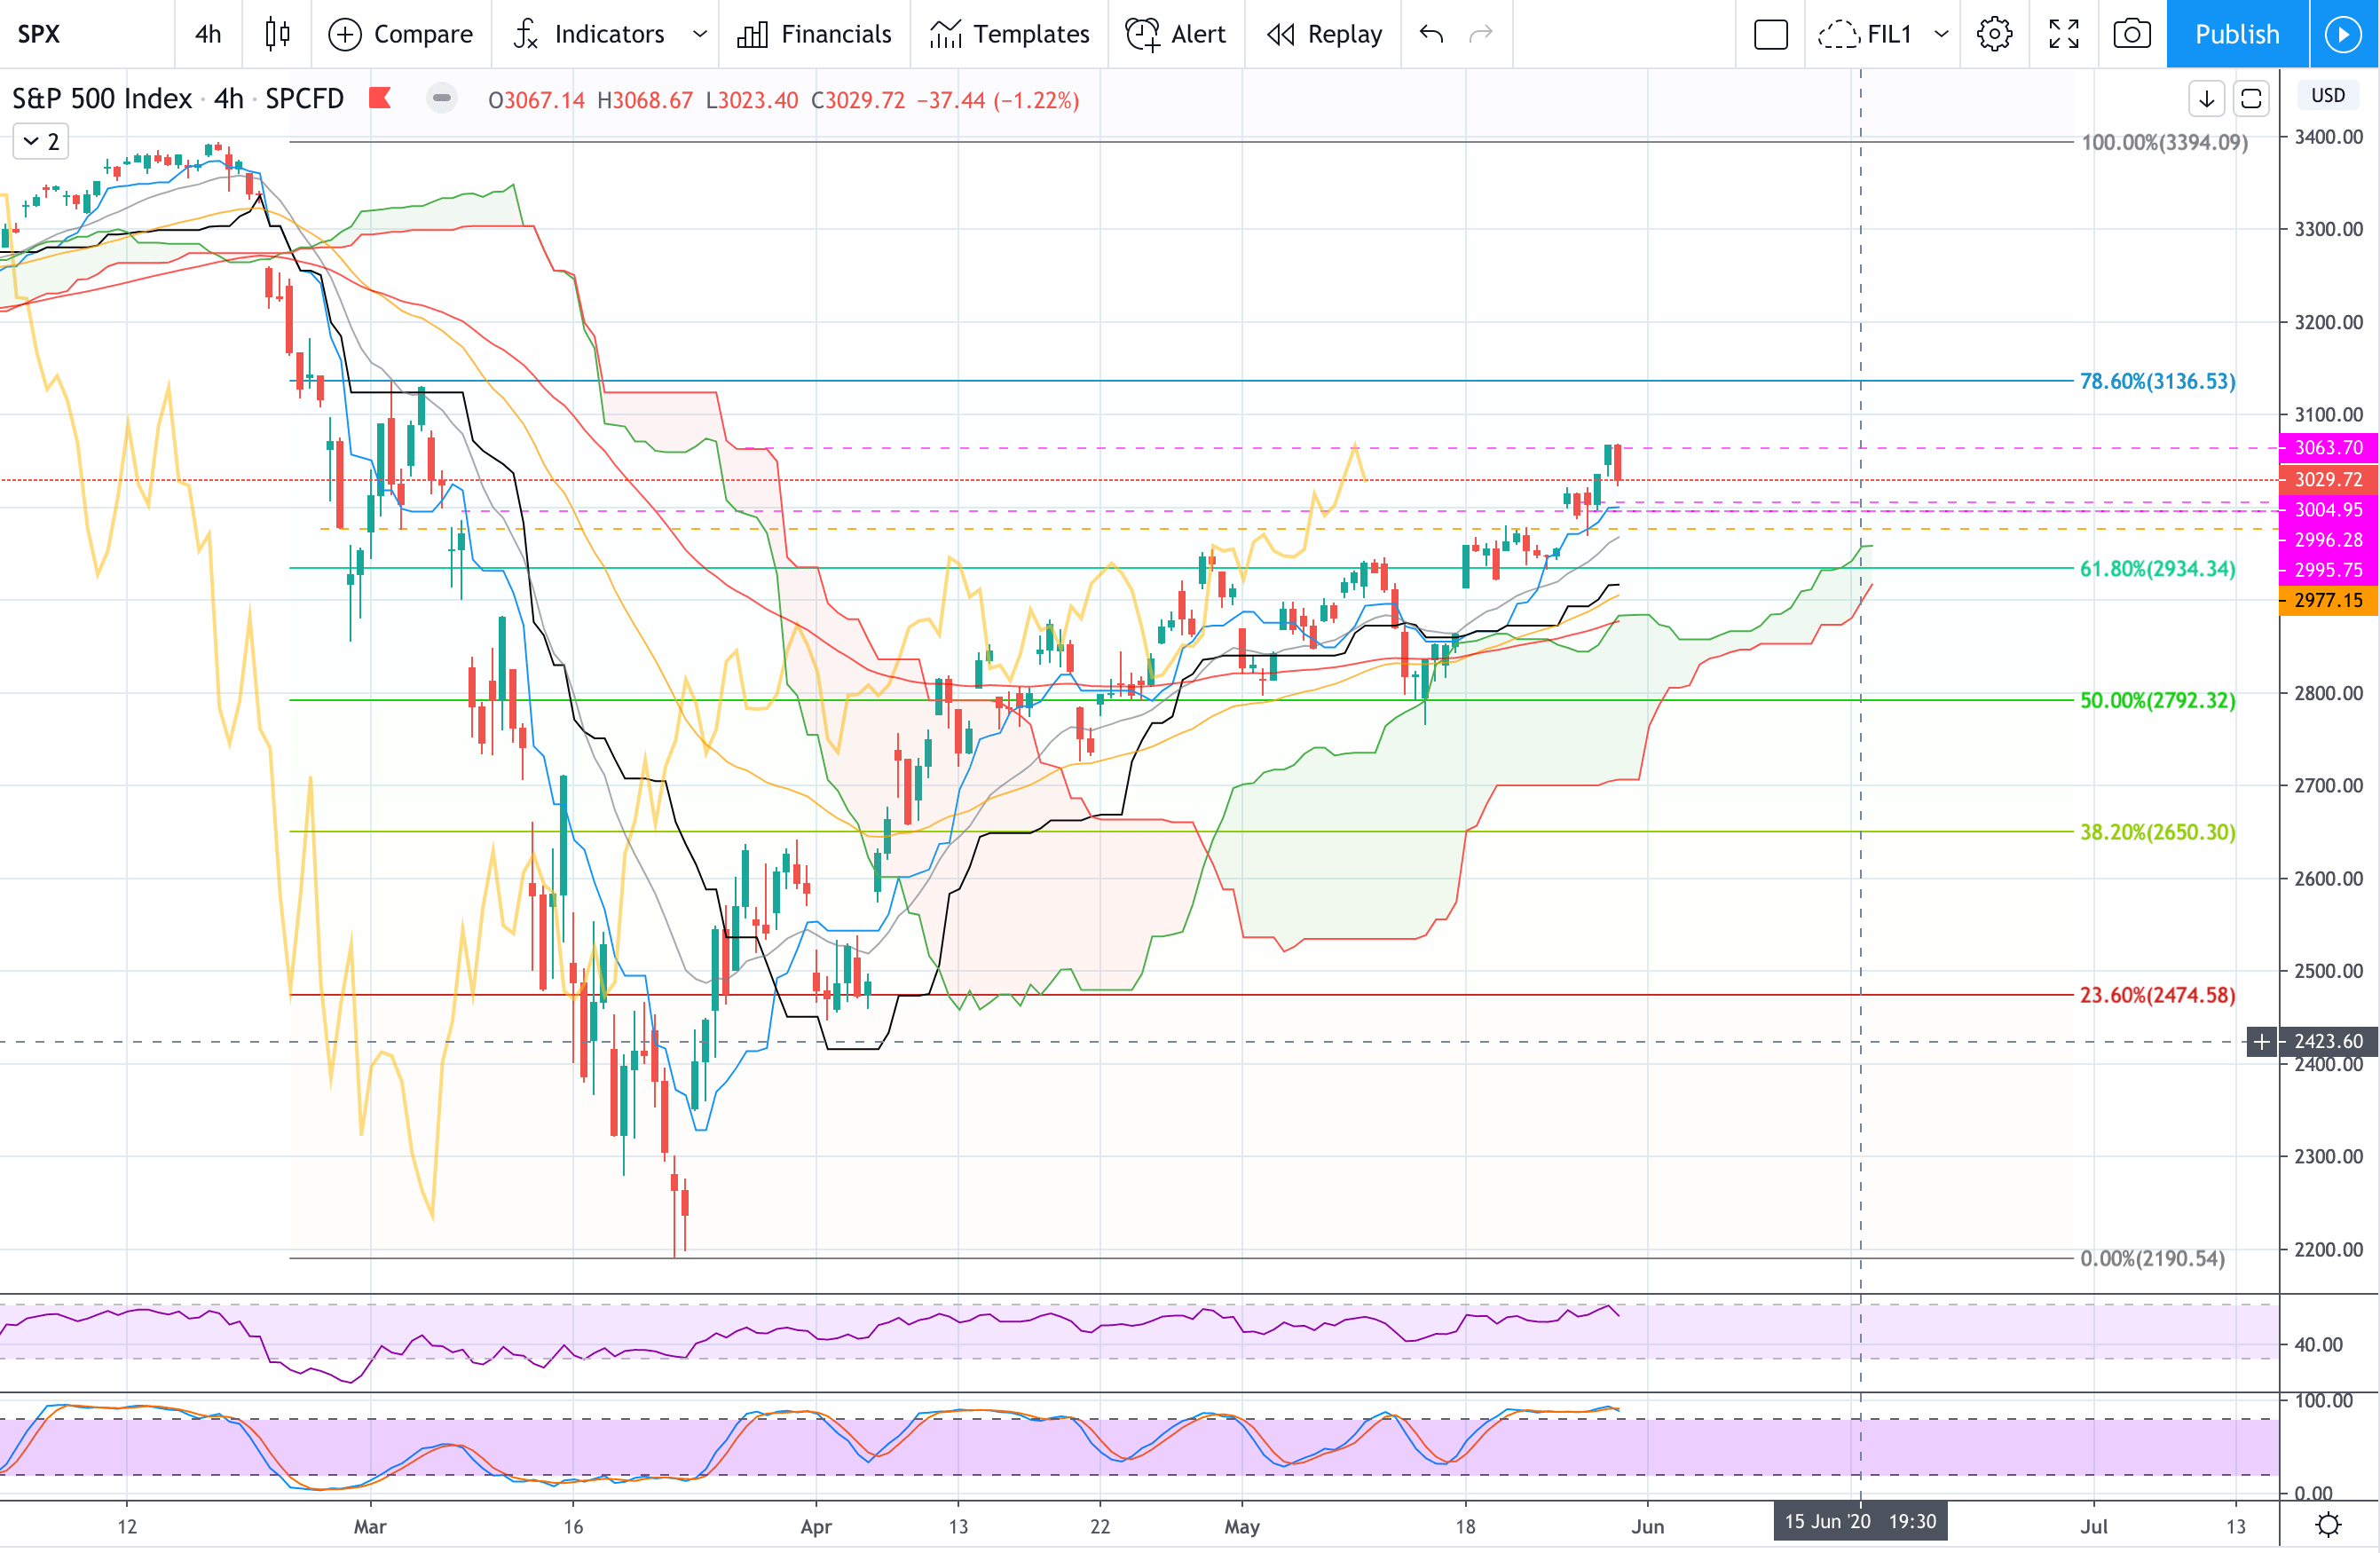This screenshot has height=1553, width=2380.
Task: Click the 2996.28 price label
Action: point(2328,540)
